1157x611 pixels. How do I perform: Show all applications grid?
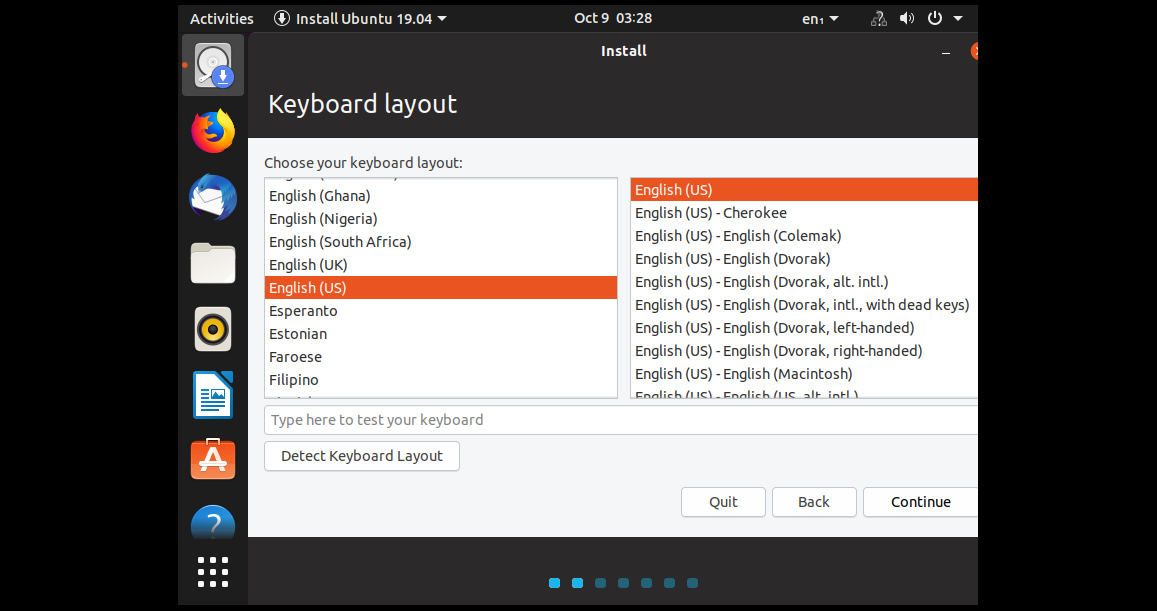[212, 572]
